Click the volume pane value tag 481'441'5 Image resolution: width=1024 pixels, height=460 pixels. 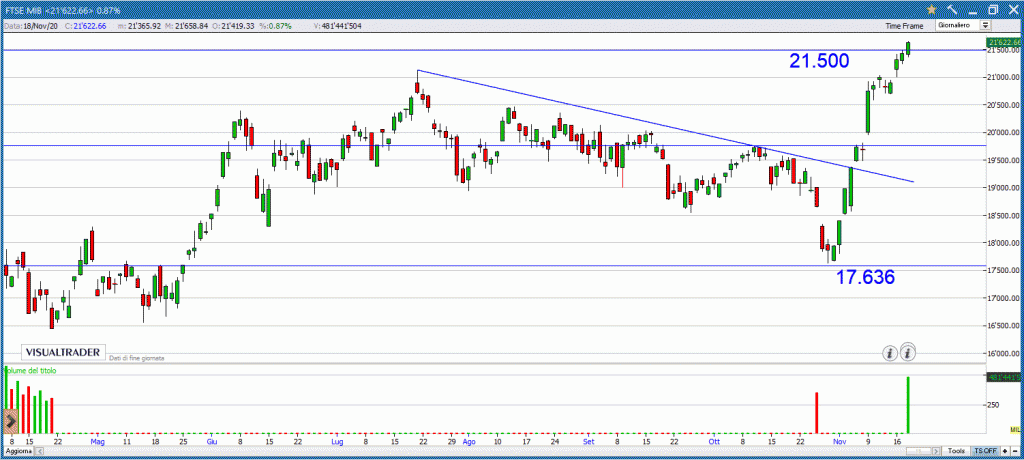click(x=1004, y=377)
